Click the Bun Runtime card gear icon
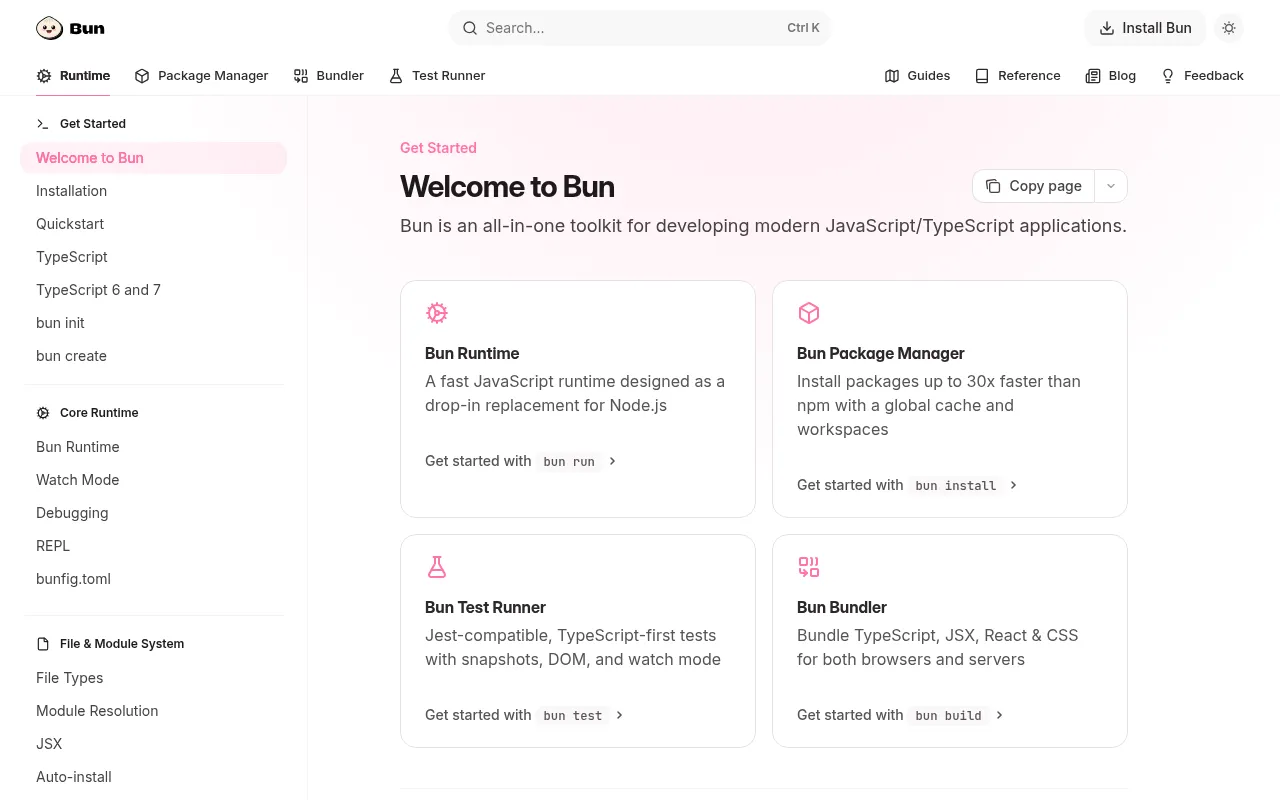The height and width of the screenshot is (800, 1280). 437,313
